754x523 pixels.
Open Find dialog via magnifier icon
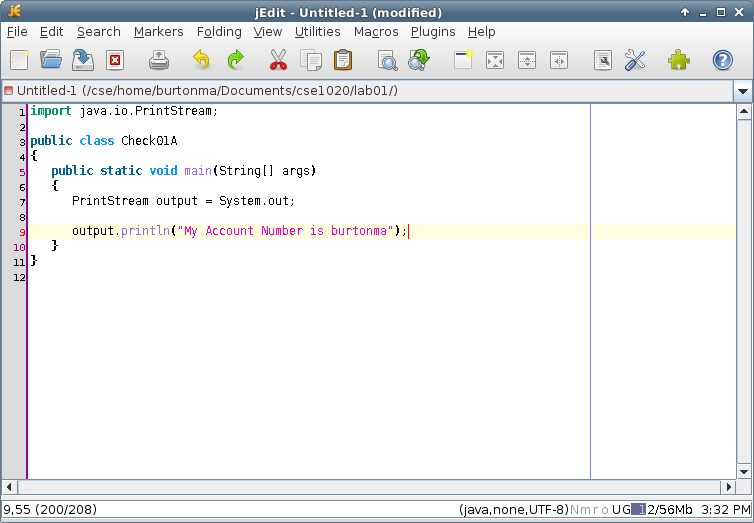(387, 61)
